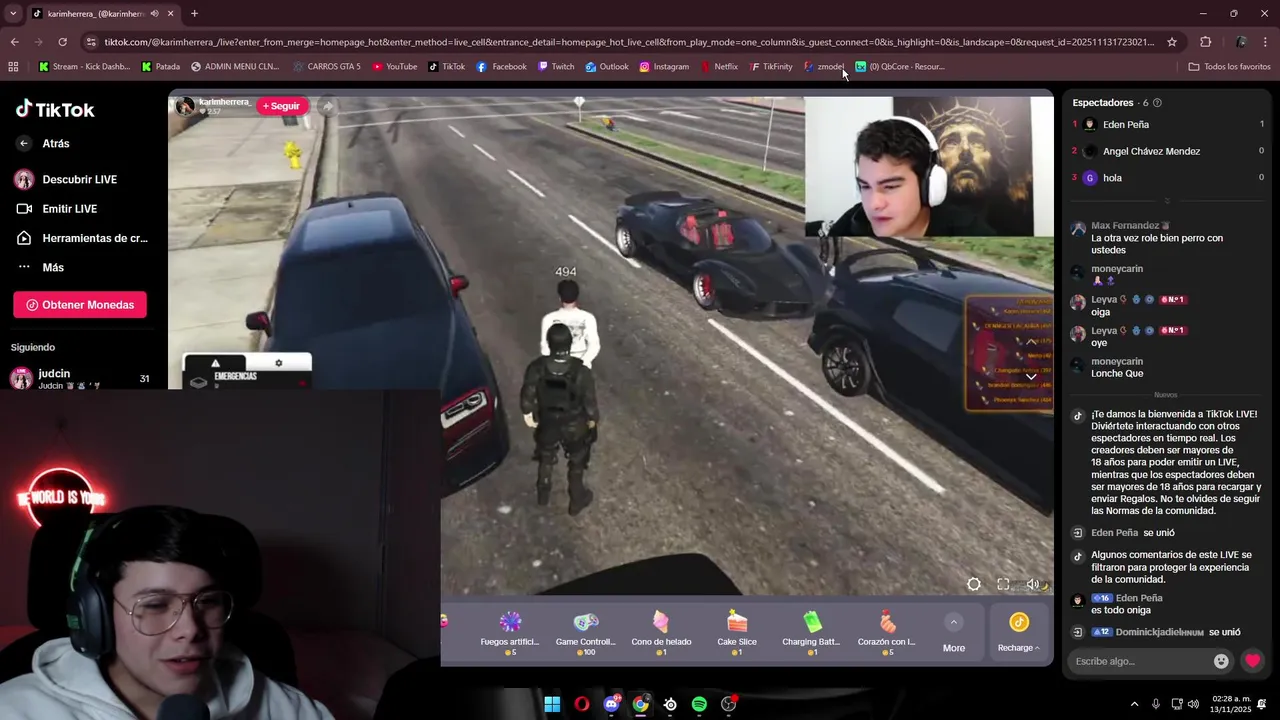Open Opera from the taskbar
The image size is (1280, 720).
[581, 704]
